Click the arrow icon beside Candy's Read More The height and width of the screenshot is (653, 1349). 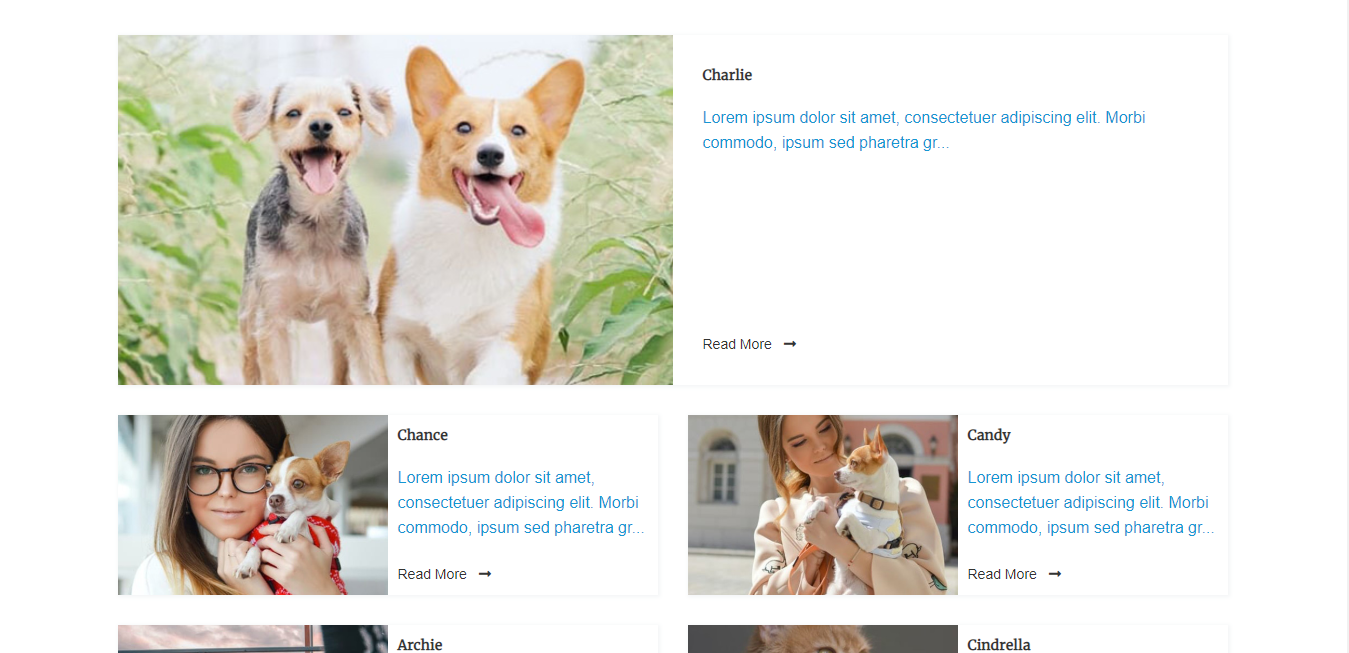[x=1055, y=574]
